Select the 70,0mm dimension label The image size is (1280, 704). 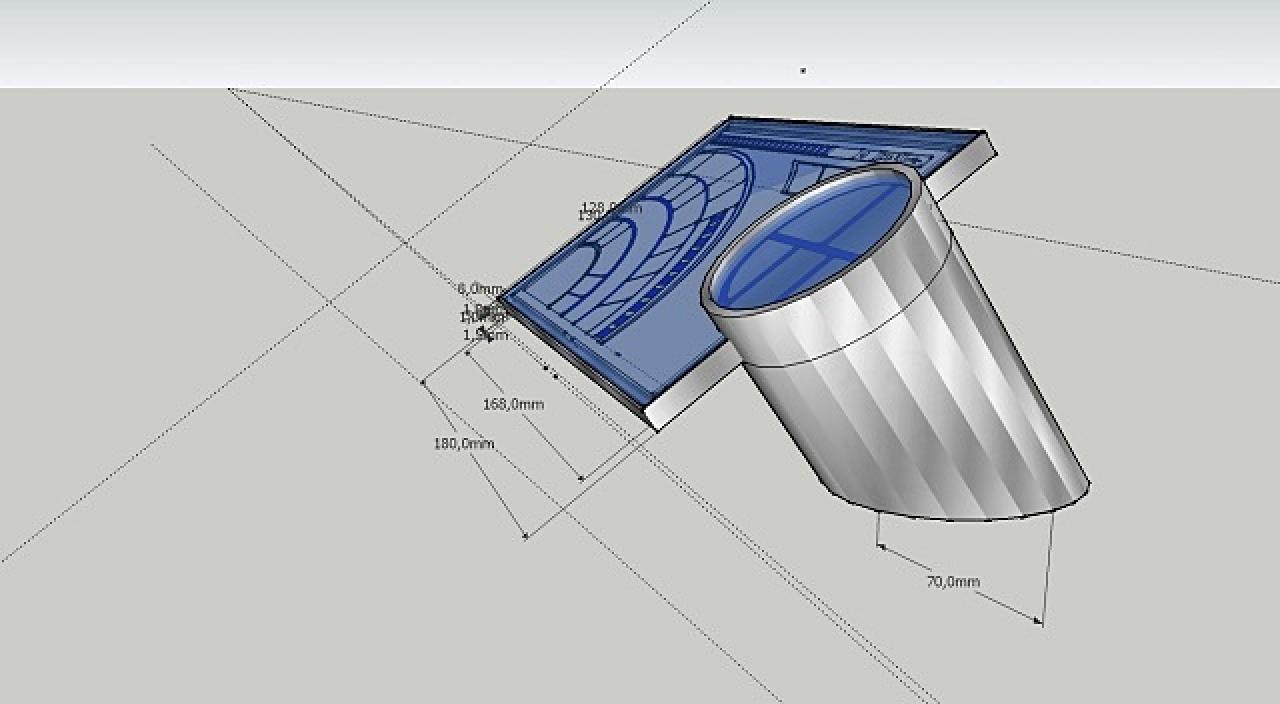(953, 581)
